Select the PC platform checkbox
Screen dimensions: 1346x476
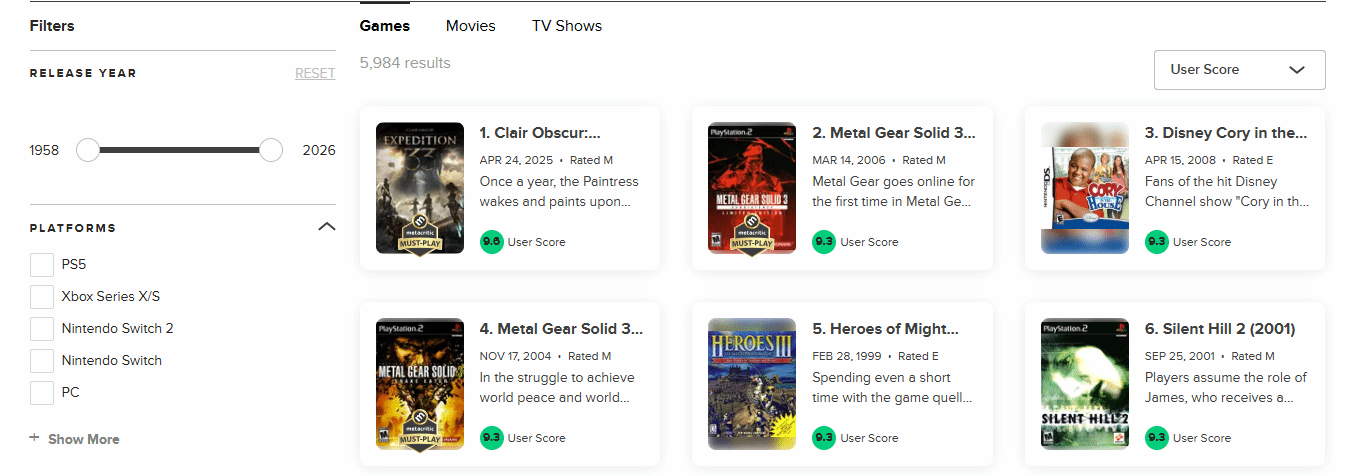tap(42, 393)
